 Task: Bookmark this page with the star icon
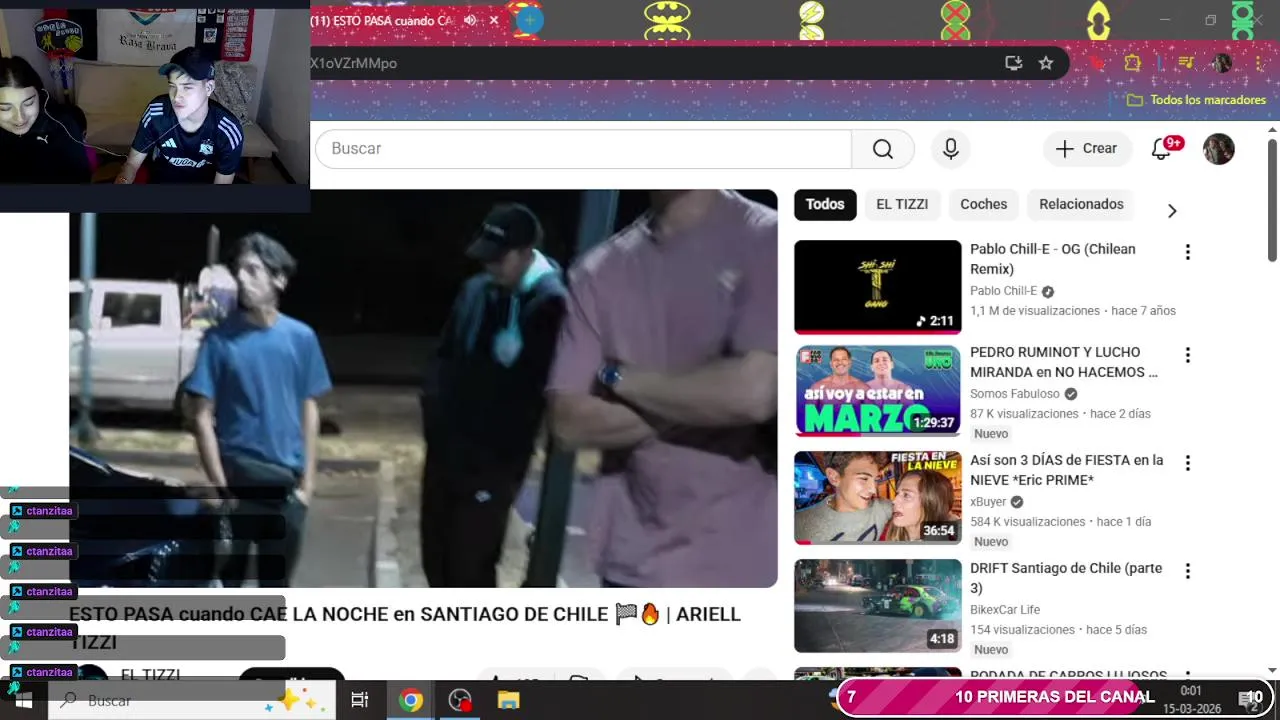[1046, 63]
